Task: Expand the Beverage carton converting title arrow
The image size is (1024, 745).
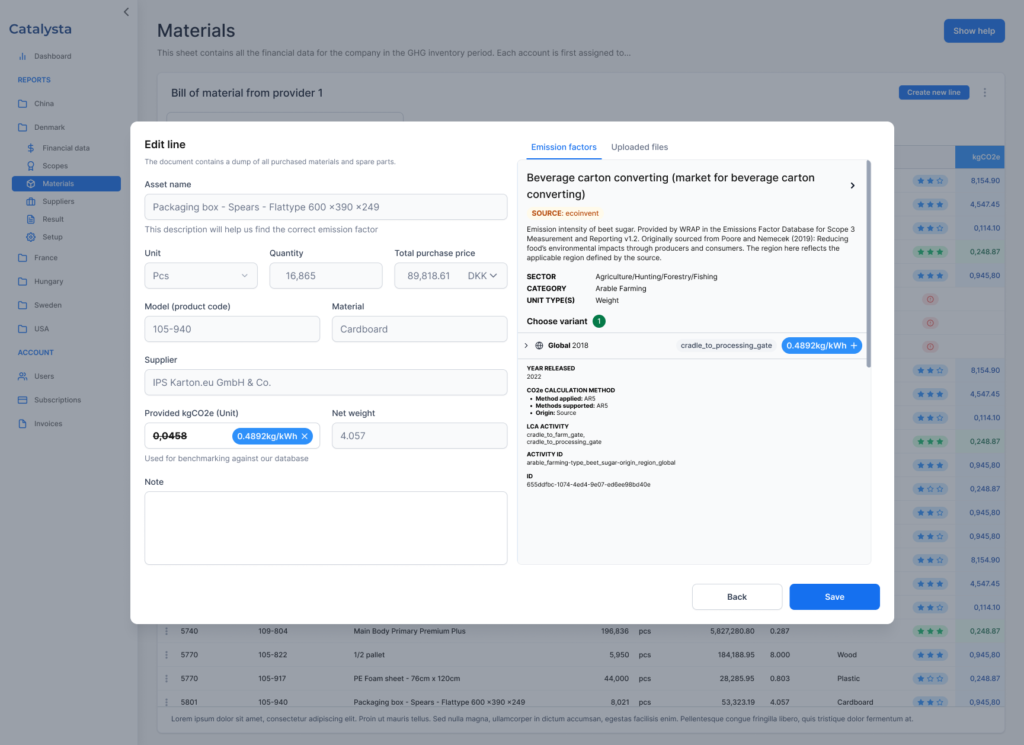Action: click(852, 186)
